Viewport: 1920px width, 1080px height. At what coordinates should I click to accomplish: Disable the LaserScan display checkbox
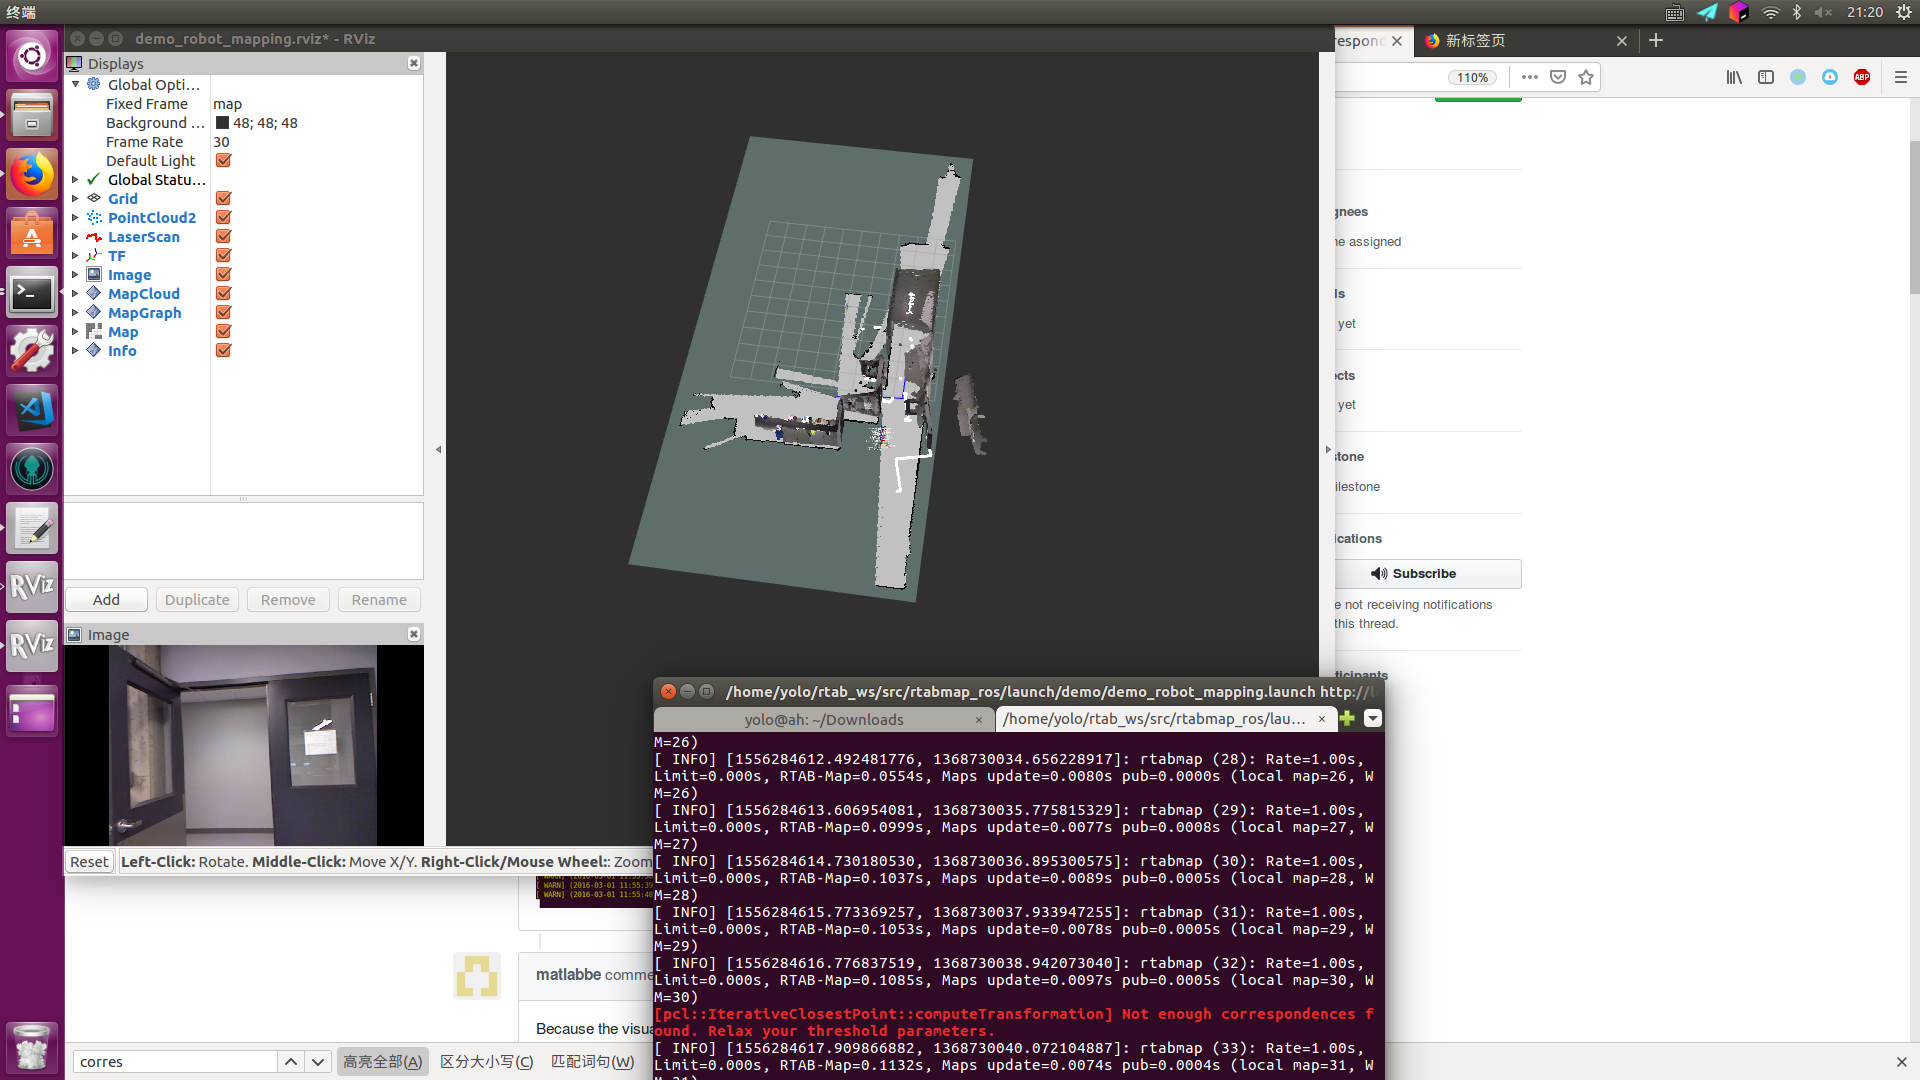click(224, 236)
